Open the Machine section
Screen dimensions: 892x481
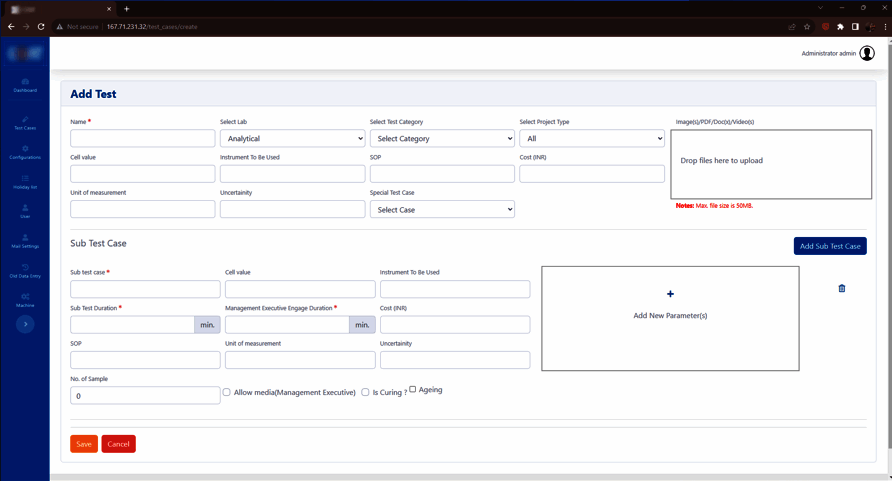tap(25, 300)
